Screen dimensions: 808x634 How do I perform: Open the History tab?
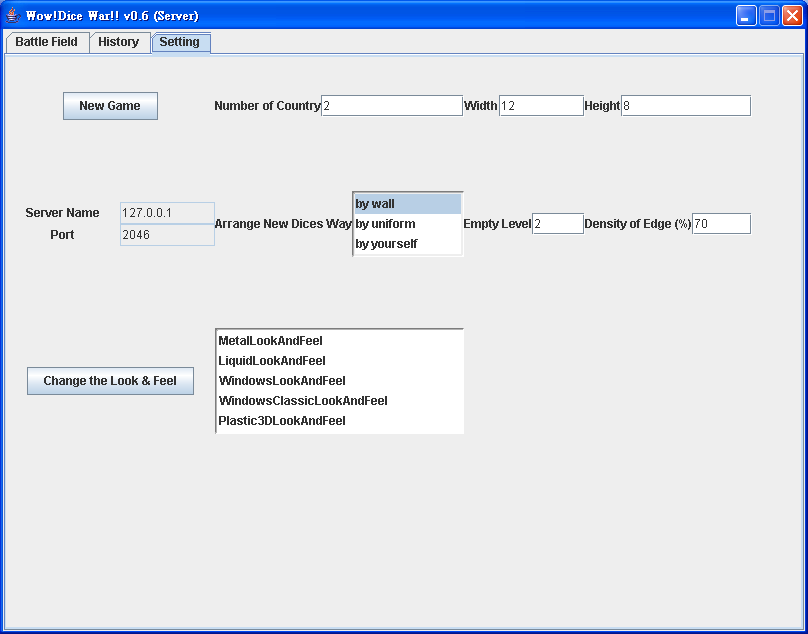(119, 42)
